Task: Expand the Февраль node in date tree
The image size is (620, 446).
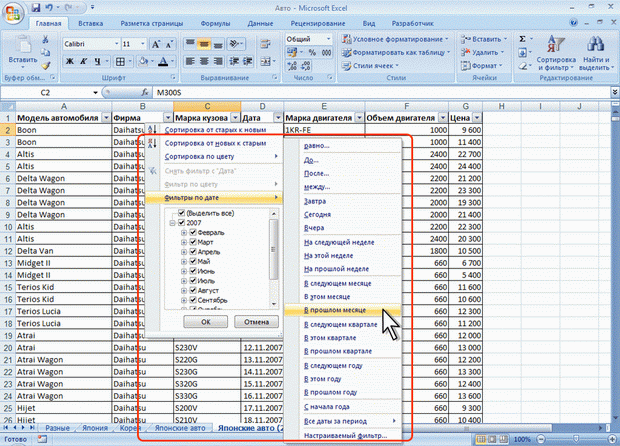Action: click(x=184, y=232)
